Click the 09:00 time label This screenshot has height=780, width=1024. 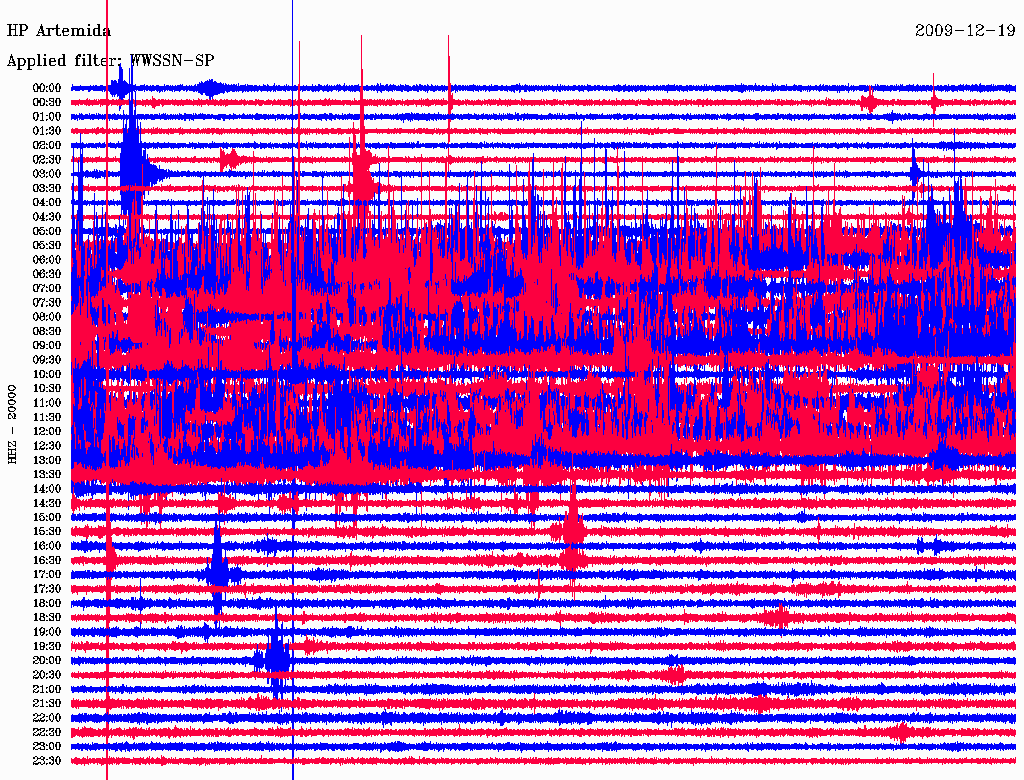click(47, 346)
